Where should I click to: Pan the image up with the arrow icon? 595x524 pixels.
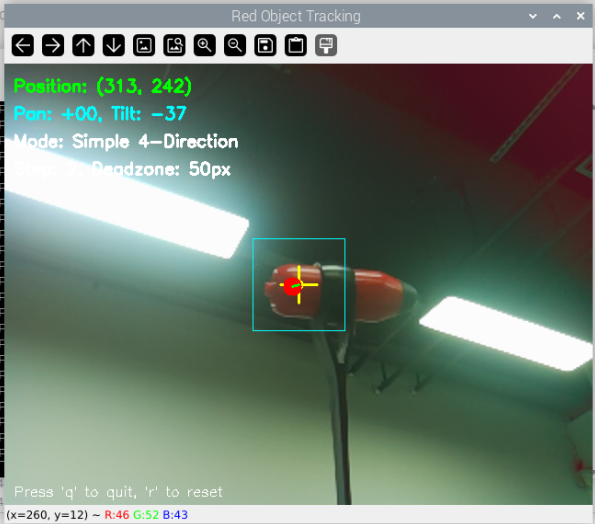click(x=83, y=46)
